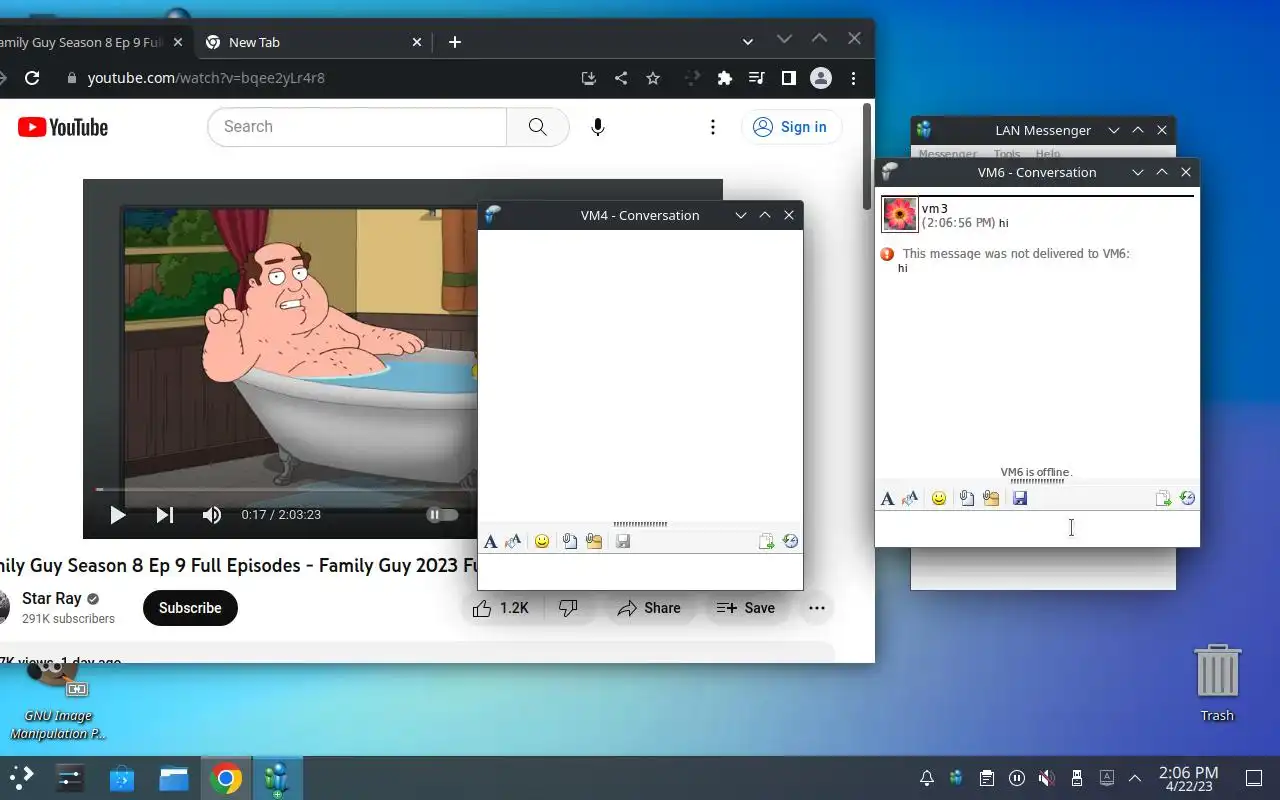Viewport: 1280px width, 800px height.
Task: Click the muted volume tray icon
Action: click(1046, 778)
